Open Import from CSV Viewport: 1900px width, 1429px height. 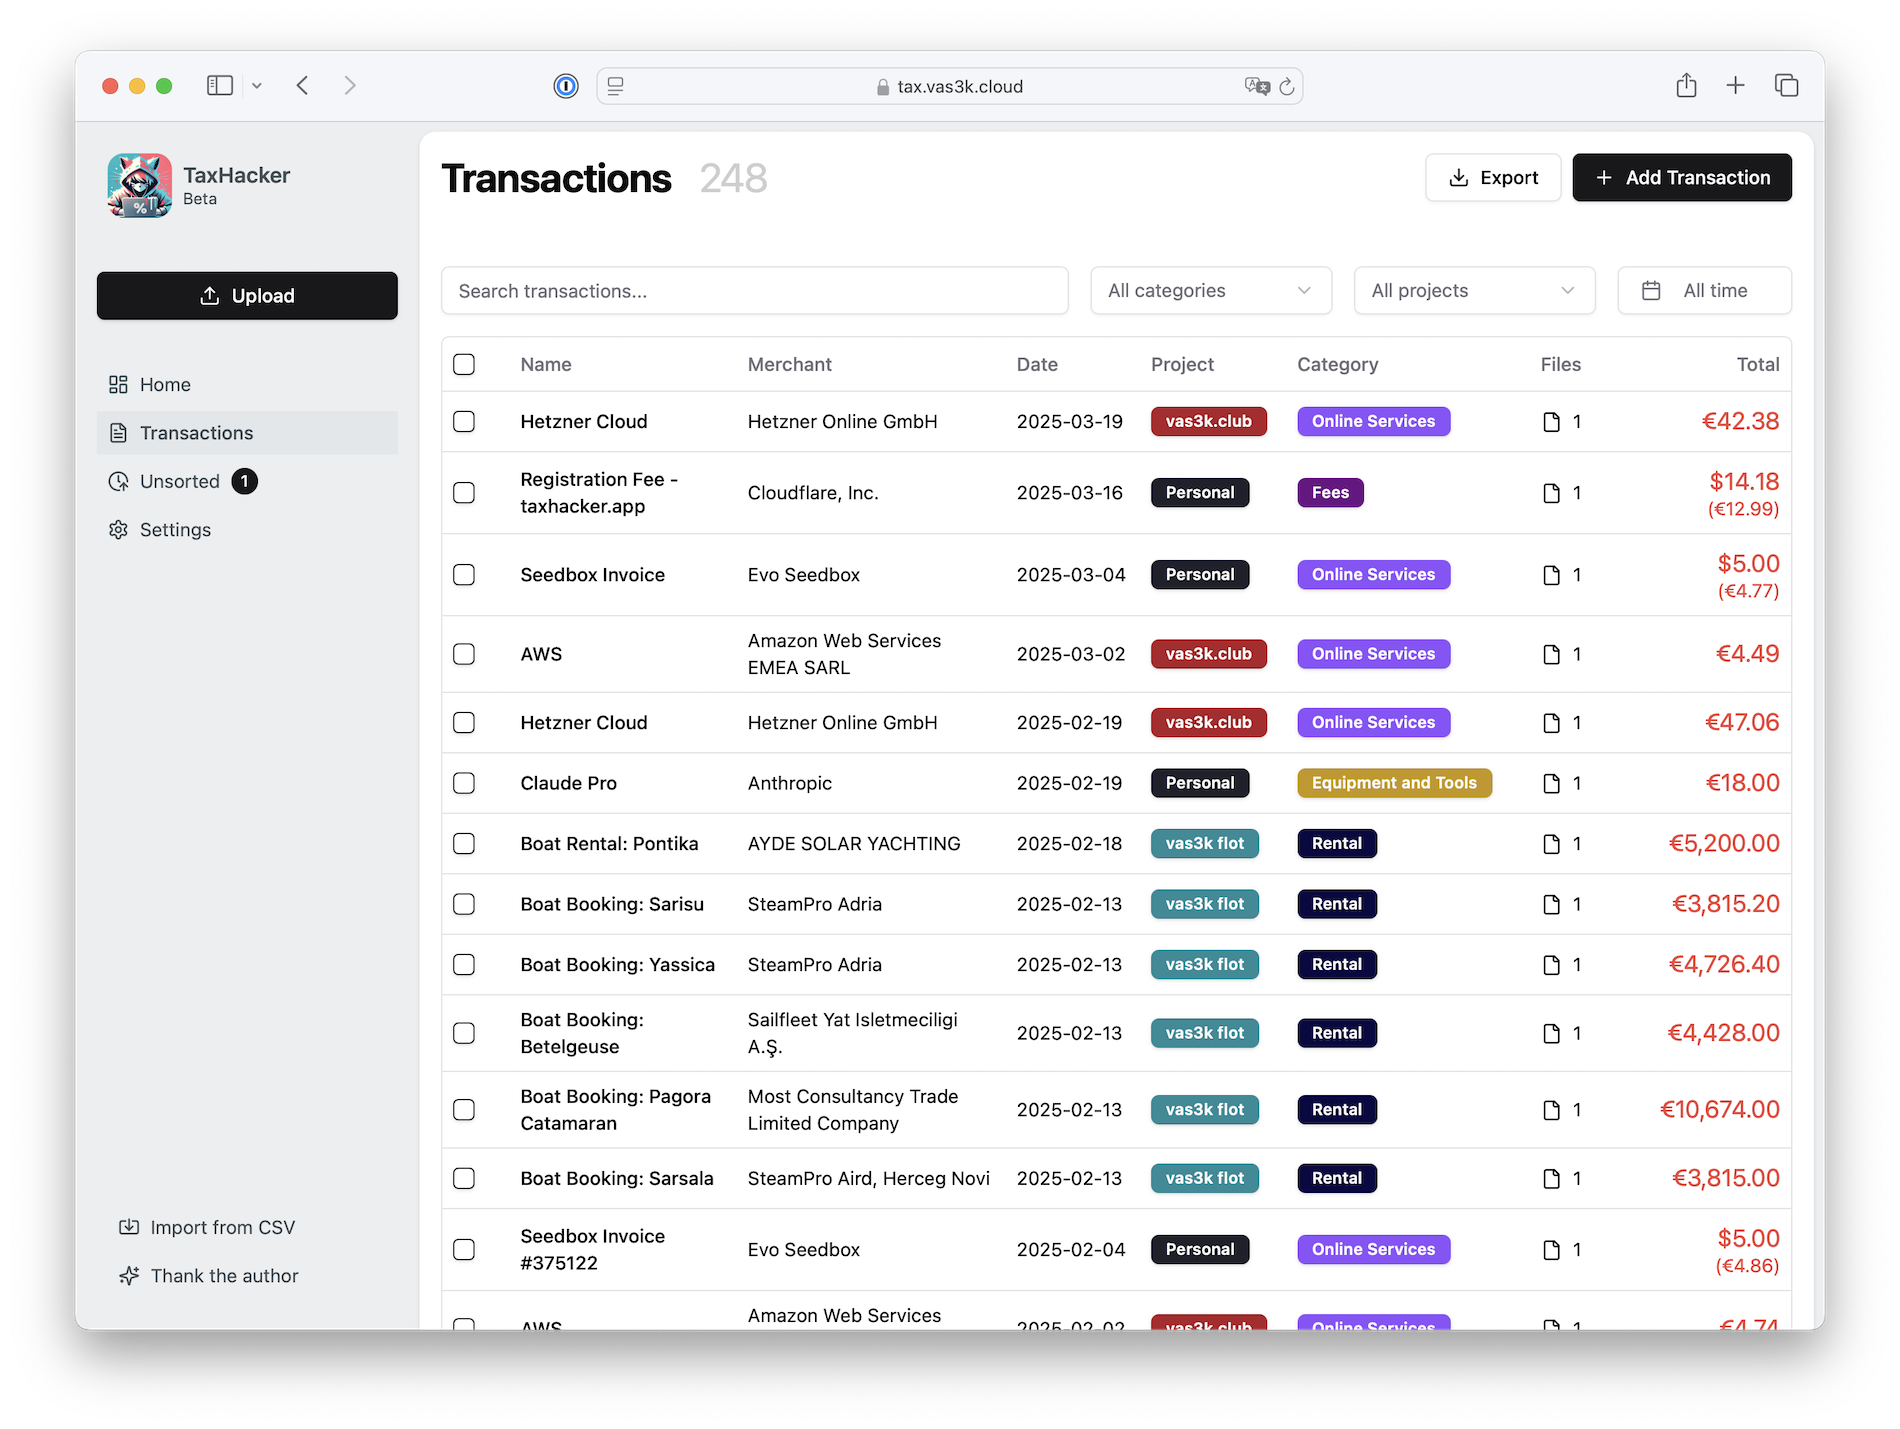tap(207, 1228)
